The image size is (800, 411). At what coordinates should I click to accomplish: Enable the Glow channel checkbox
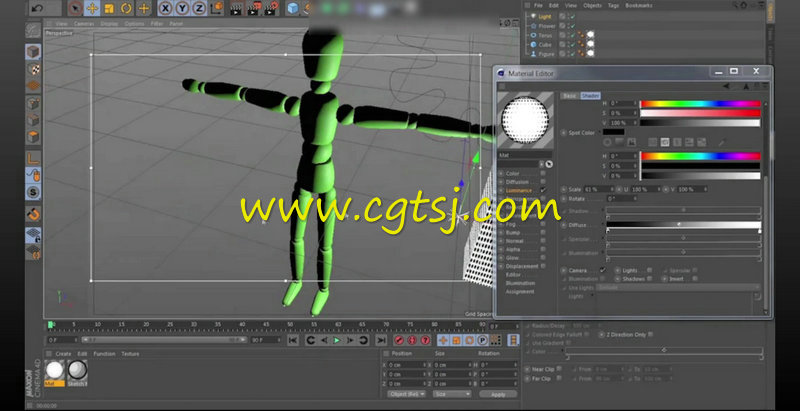(x=543, y=258)
